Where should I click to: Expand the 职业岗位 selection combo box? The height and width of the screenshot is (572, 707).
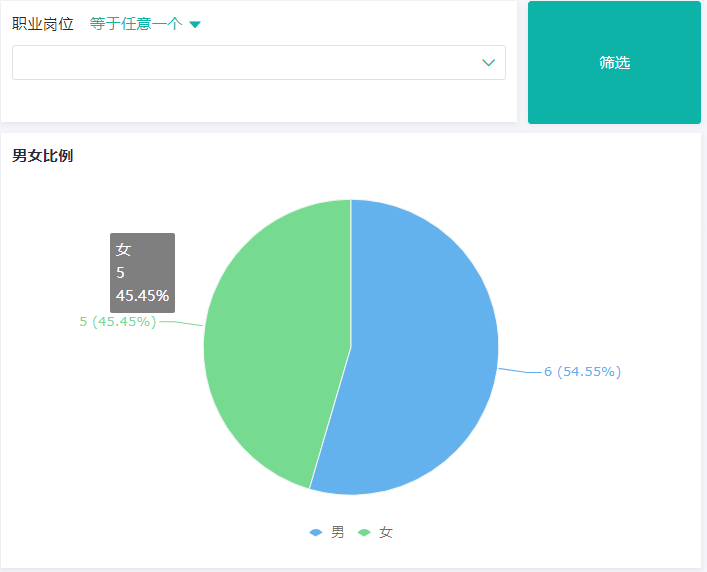coord(258,62)
